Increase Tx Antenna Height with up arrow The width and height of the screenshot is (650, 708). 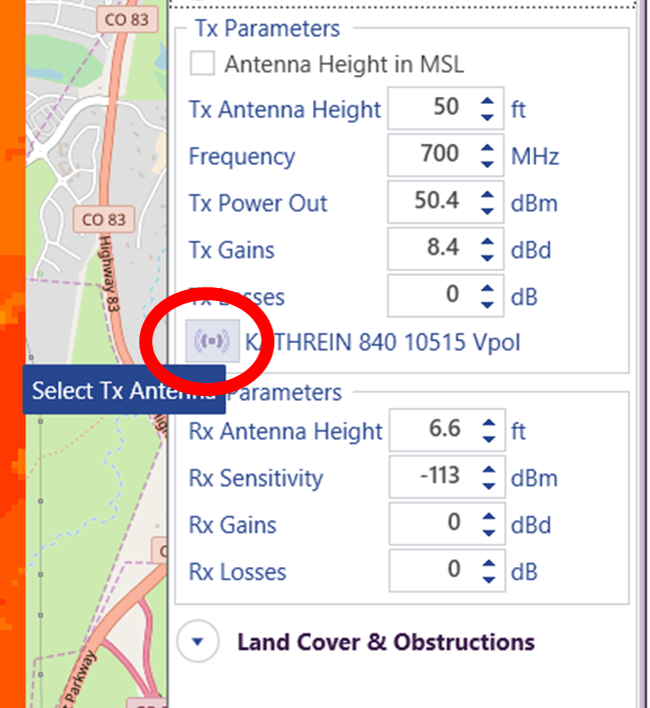click(487, 102)
